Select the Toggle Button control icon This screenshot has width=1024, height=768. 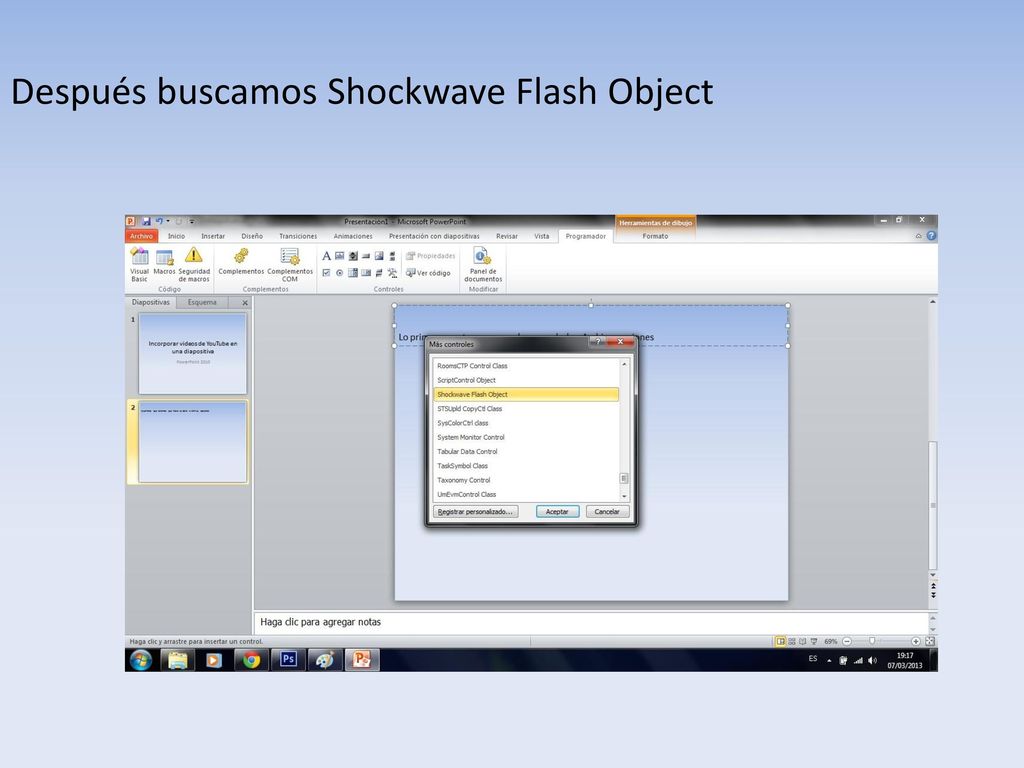click(379, 273)
